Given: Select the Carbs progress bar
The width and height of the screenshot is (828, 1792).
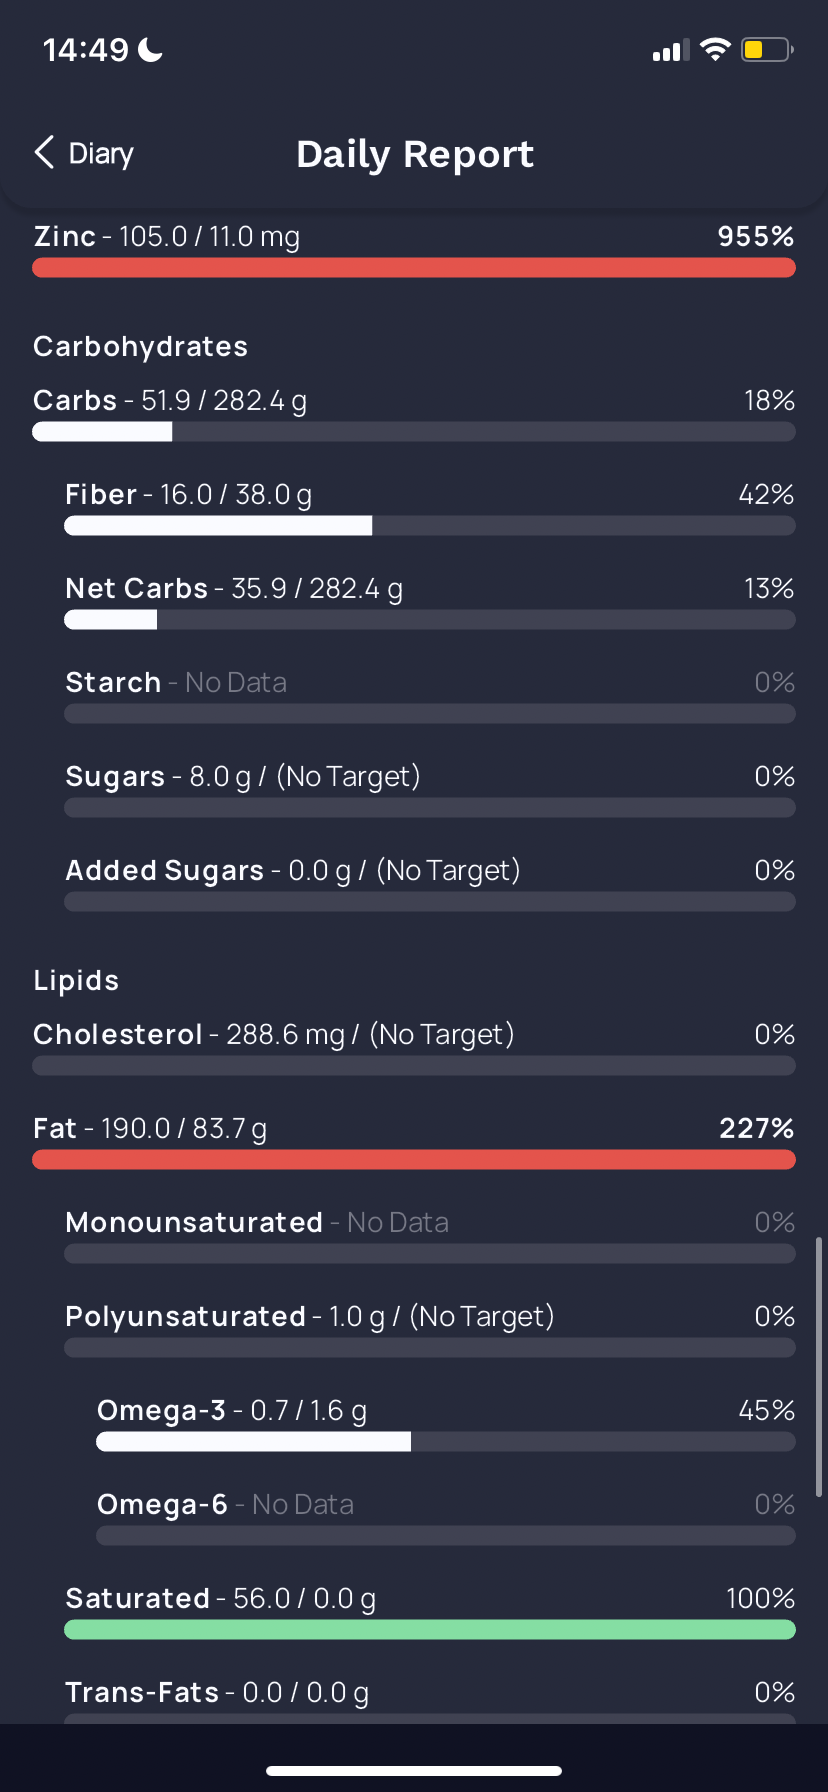Looking at the screenshot, I should tap(414, 432).
